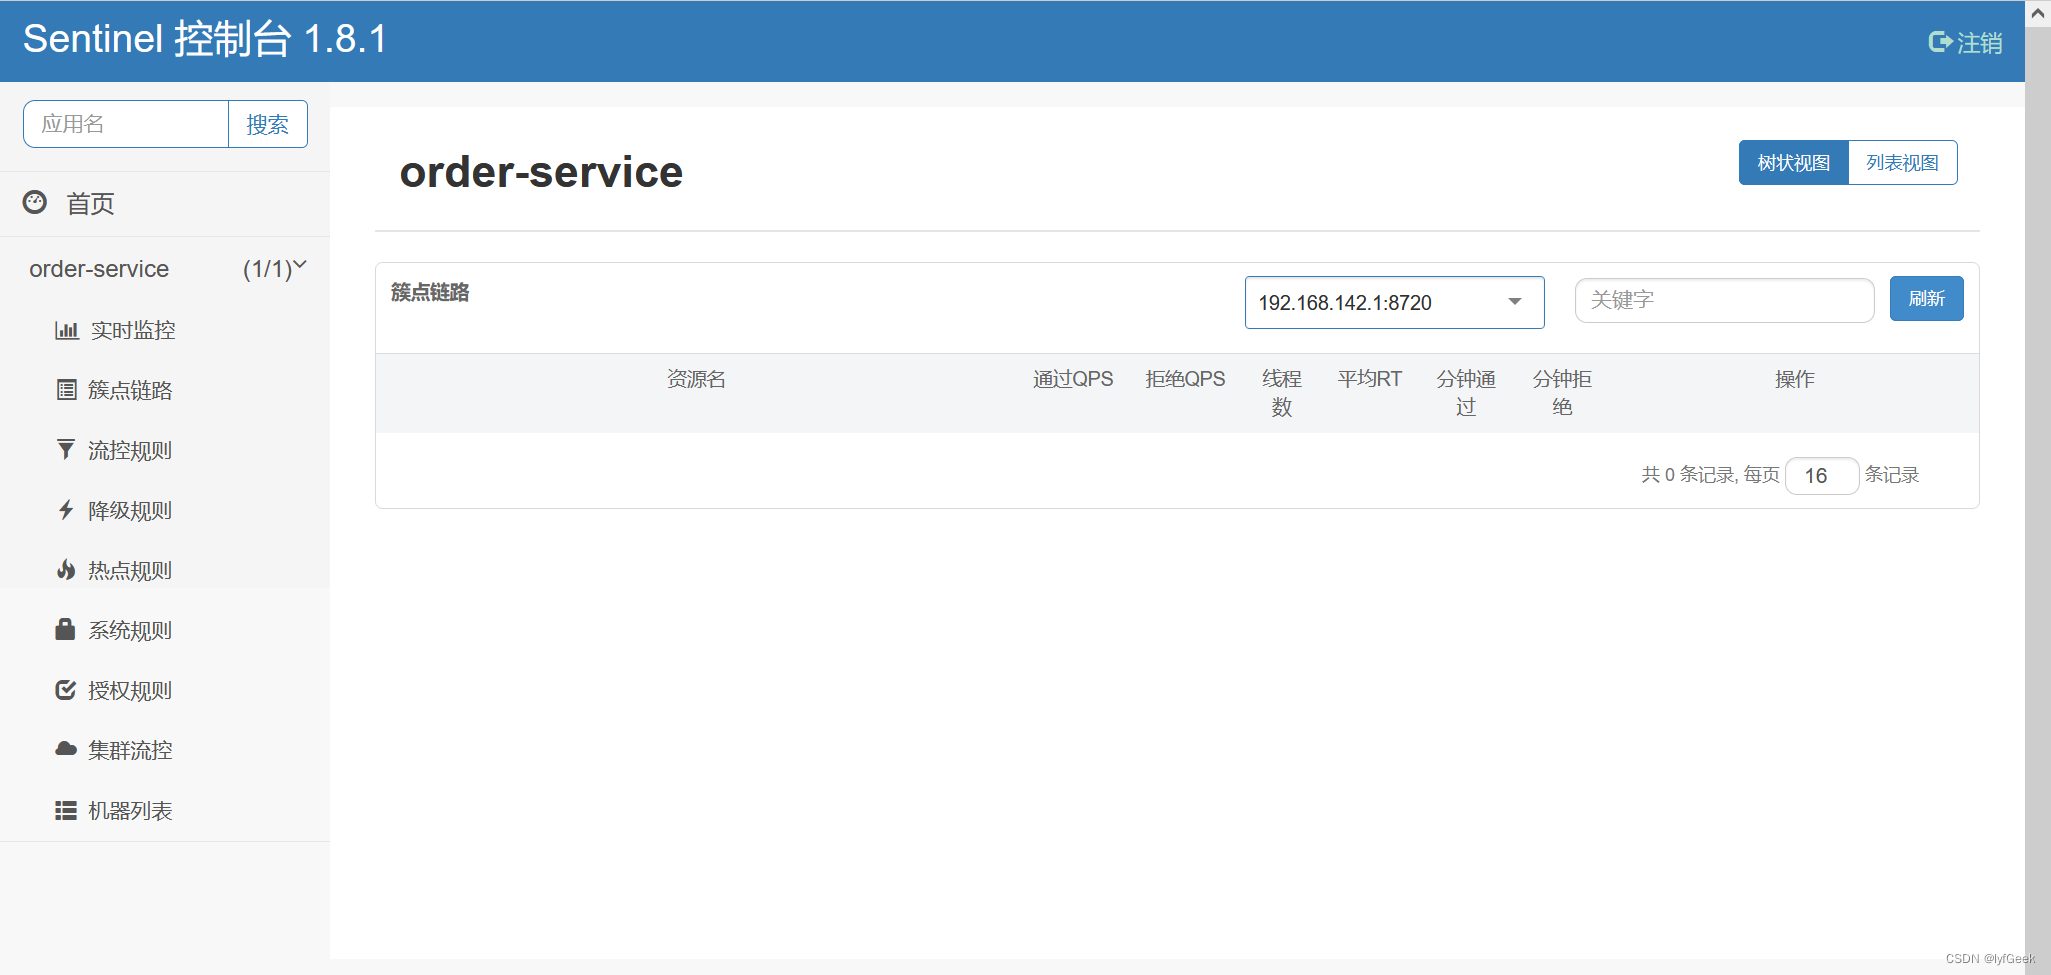This screenshot has height=975, width=2051.
Task: Switch to 树状视图 tree view
Action: click(1794, 162)
